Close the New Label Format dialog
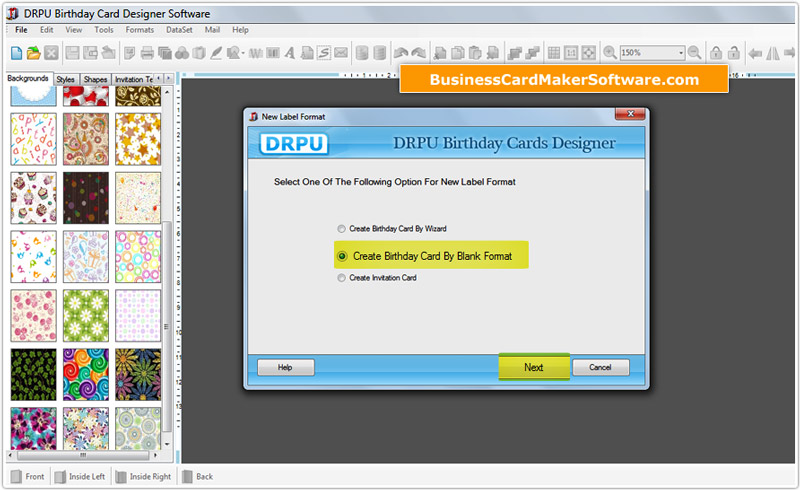The width and height of the screenshot is (800, 490). click(630, 114)
